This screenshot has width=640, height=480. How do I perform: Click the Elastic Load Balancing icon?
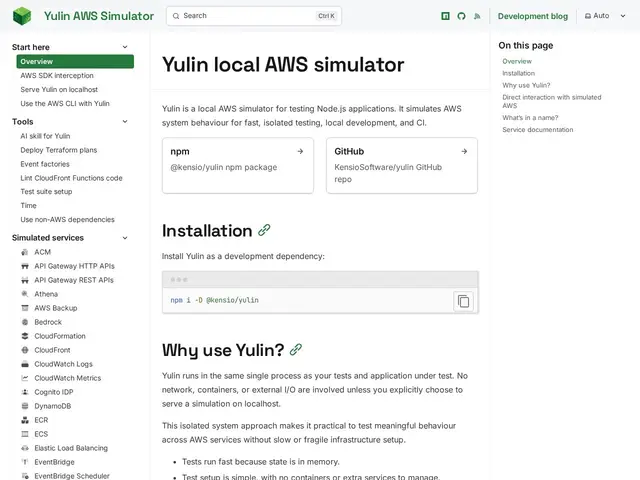coord(25,448)
